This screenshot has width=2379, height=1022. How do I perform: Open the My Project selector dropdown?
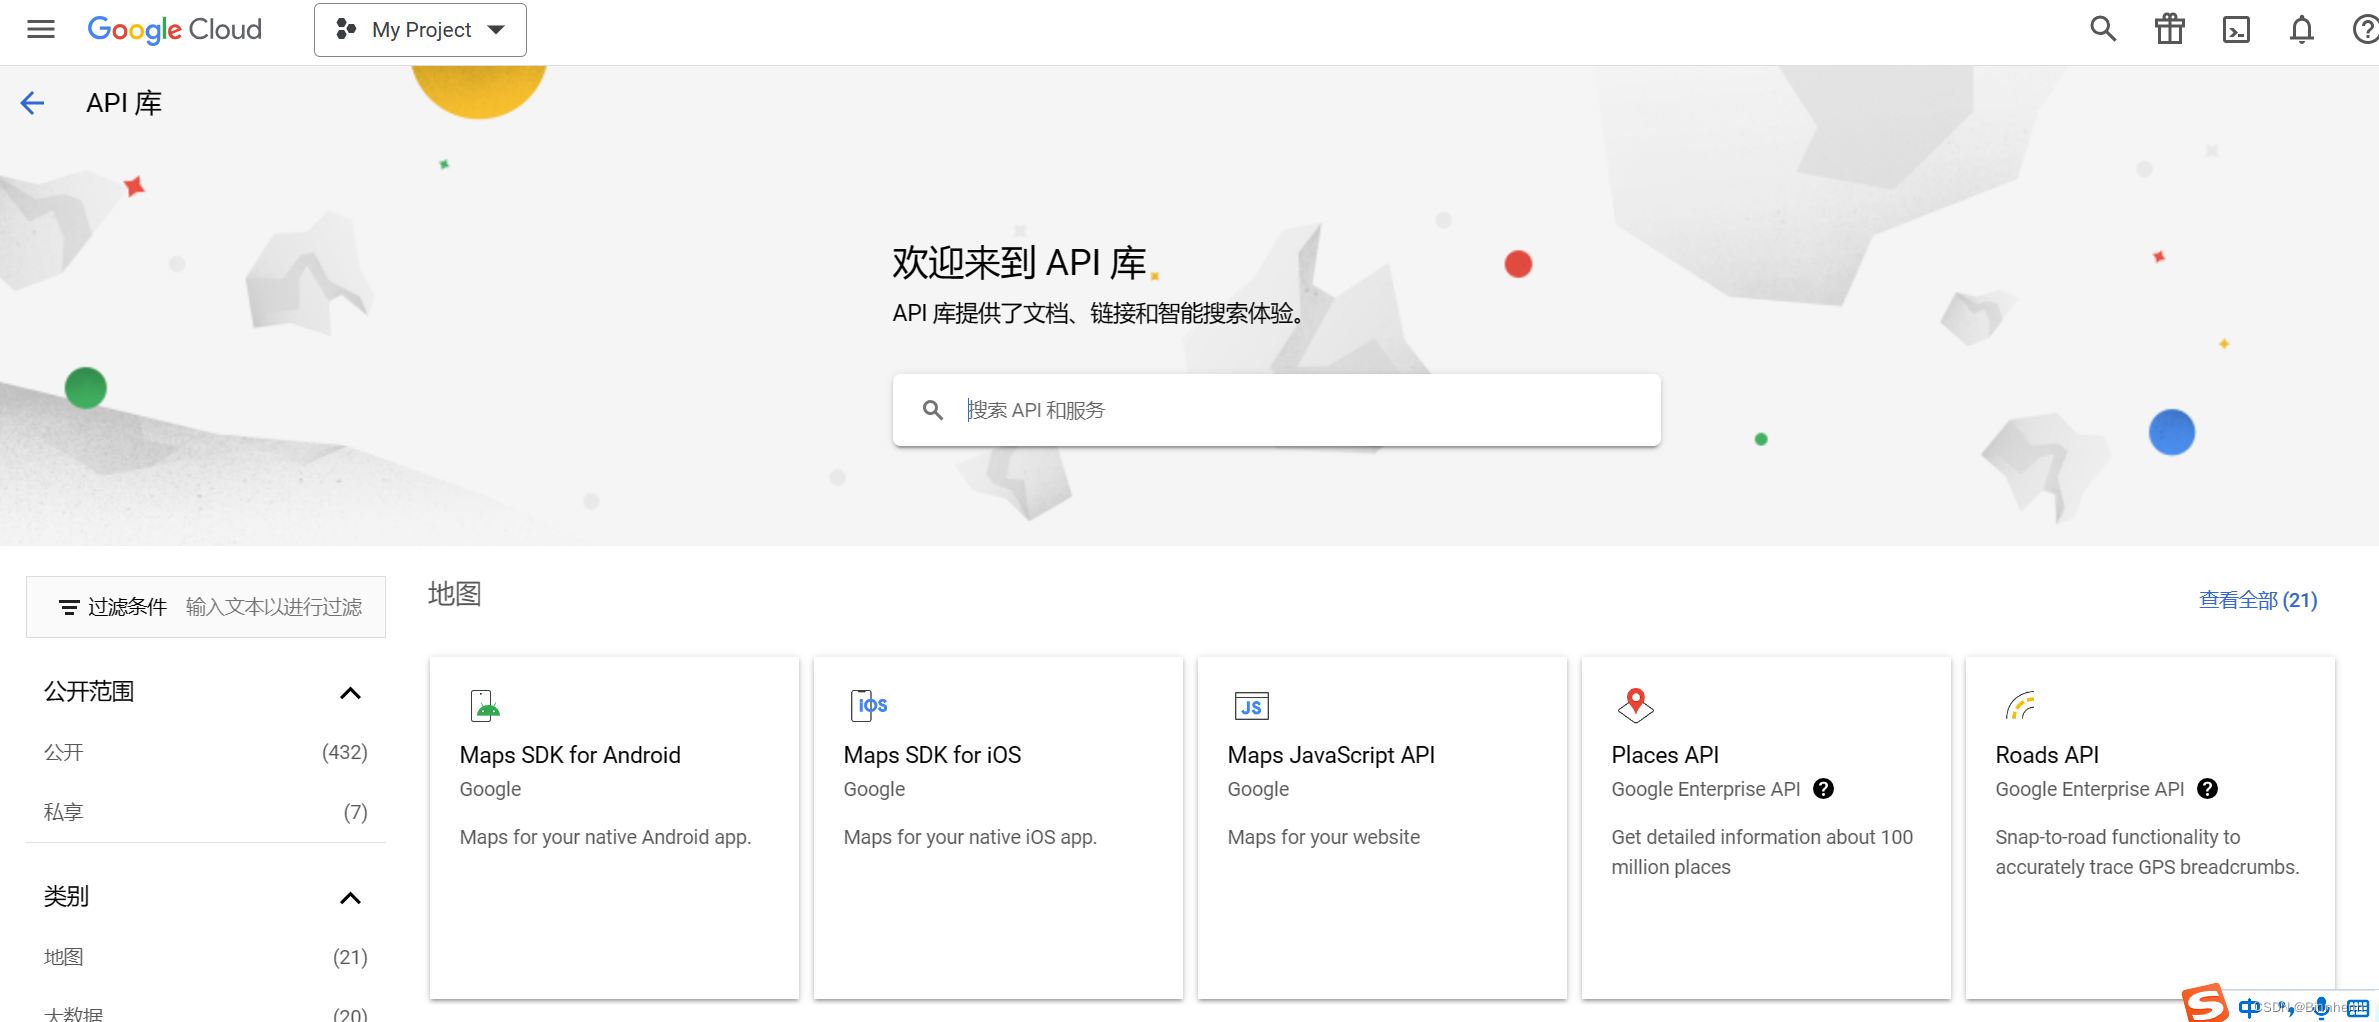tap(419, 29)
